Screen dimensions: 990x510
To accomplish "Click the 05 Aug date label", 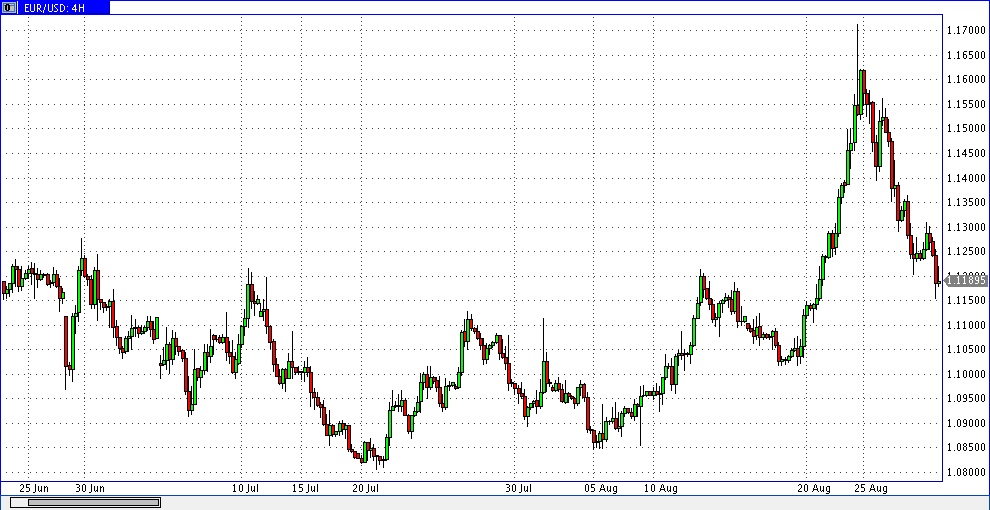I will coord(600,489).
